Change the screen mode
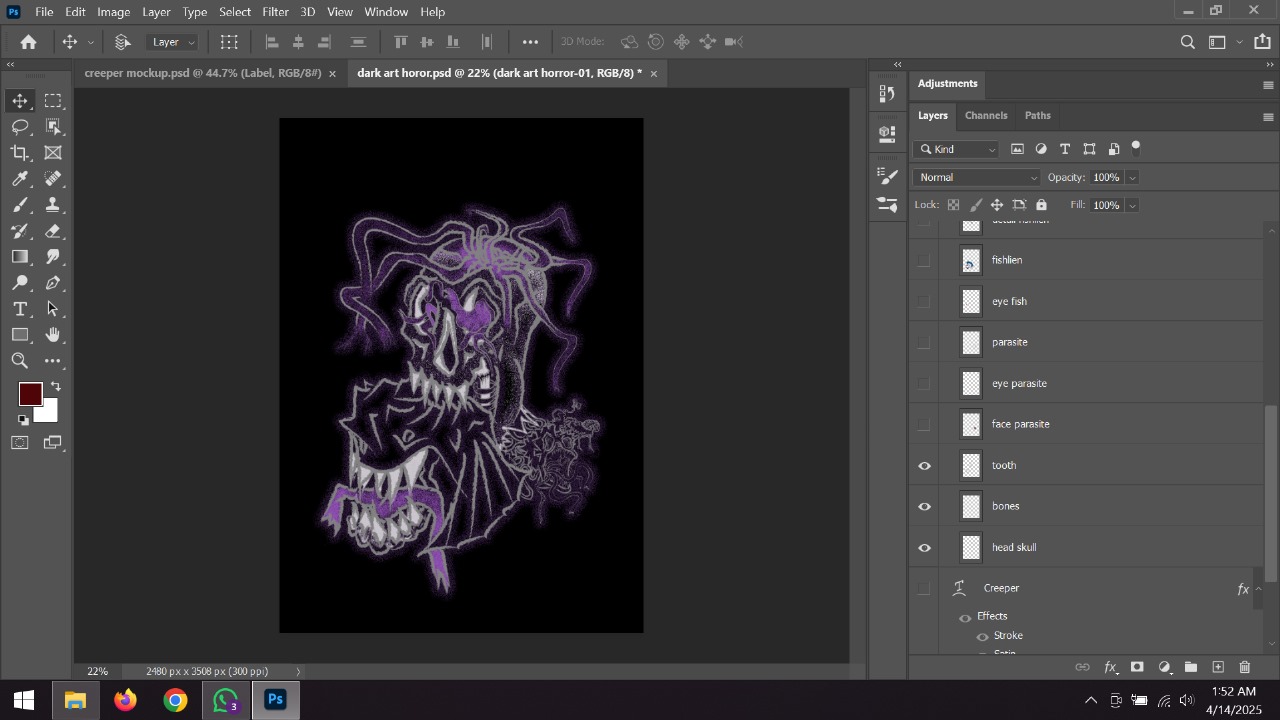1280x720 pixels. [53, 443]
